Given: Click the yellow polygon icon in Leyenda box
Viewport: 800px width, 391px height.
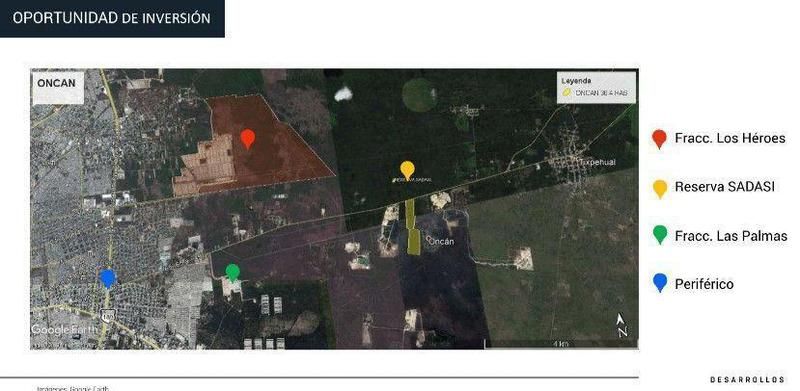Looking at the screenshot, I should [566, 93].
